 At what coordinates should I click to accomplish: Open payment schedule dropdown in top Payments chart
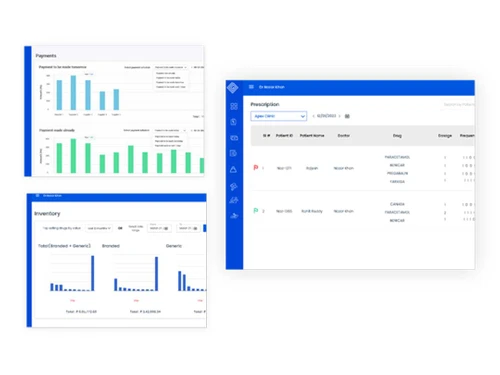[x=171, y=67]
